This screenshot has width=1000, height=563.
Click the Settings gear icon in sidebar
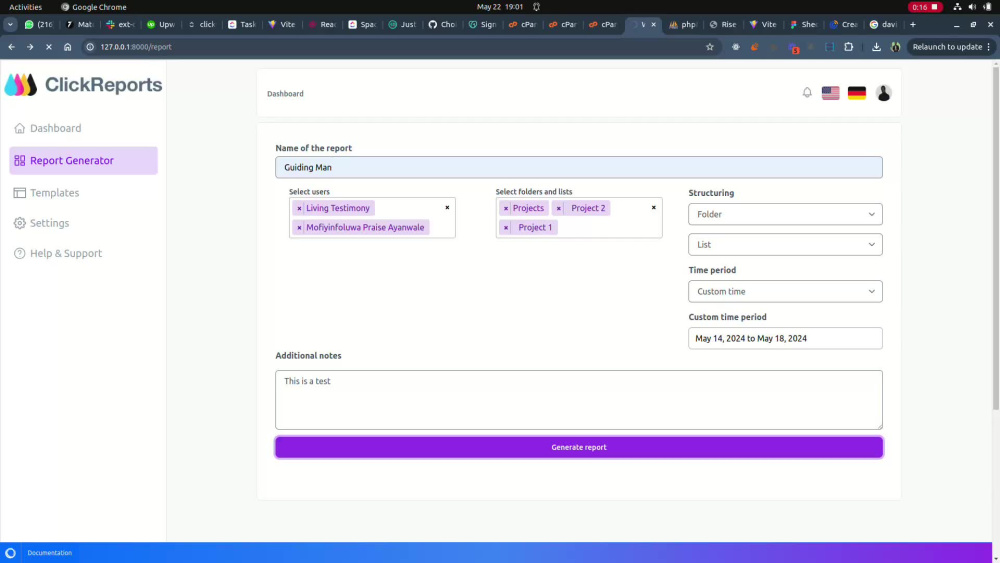[x=20, y=223]
